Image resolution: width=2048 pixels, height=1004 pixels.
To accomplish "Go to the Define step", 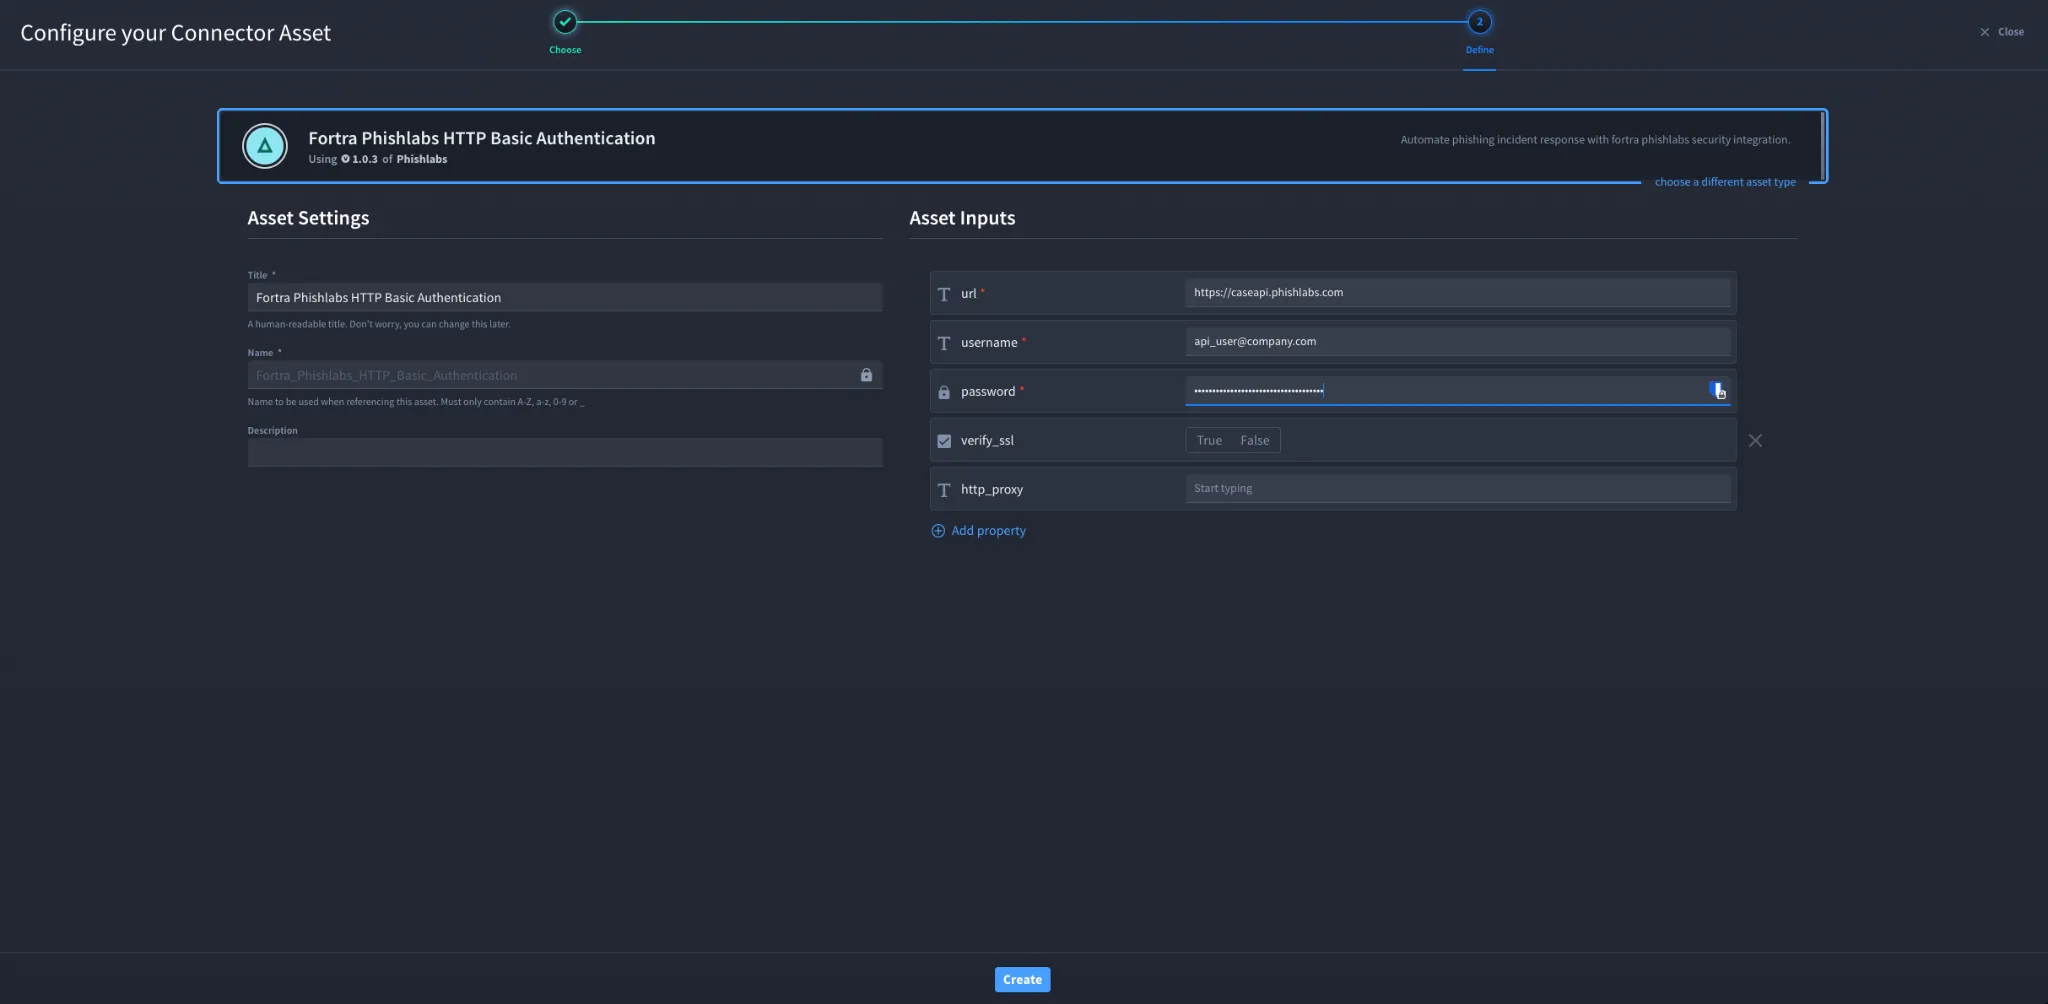I will pyautogui.click(x=1480, y=32).
